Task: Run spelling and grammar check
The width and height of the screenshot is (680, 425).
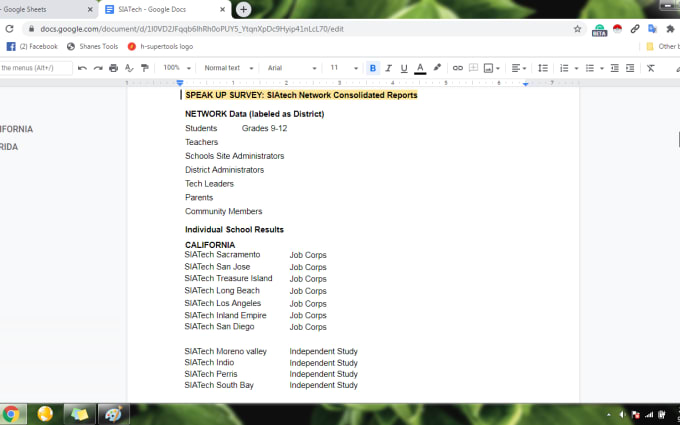Action: [x=129, y=68]
